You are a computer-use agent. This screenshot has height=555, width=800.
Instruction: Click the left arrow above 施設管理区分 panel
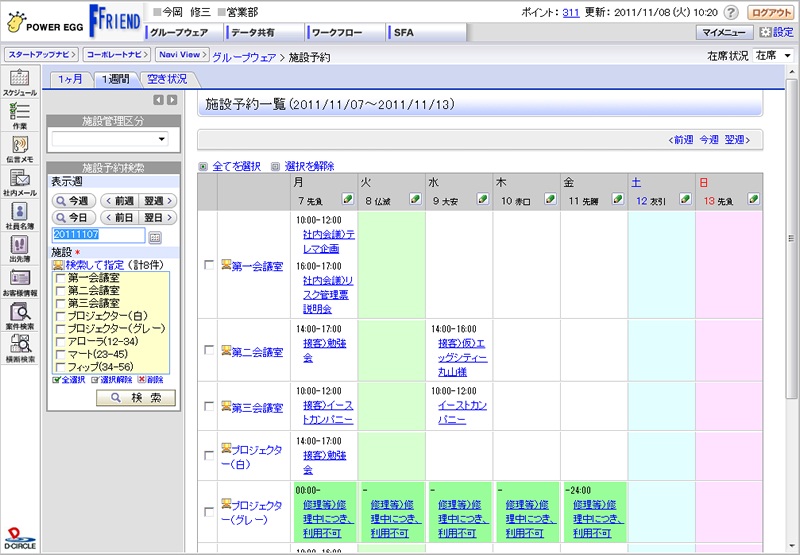[x=159, y=100]
